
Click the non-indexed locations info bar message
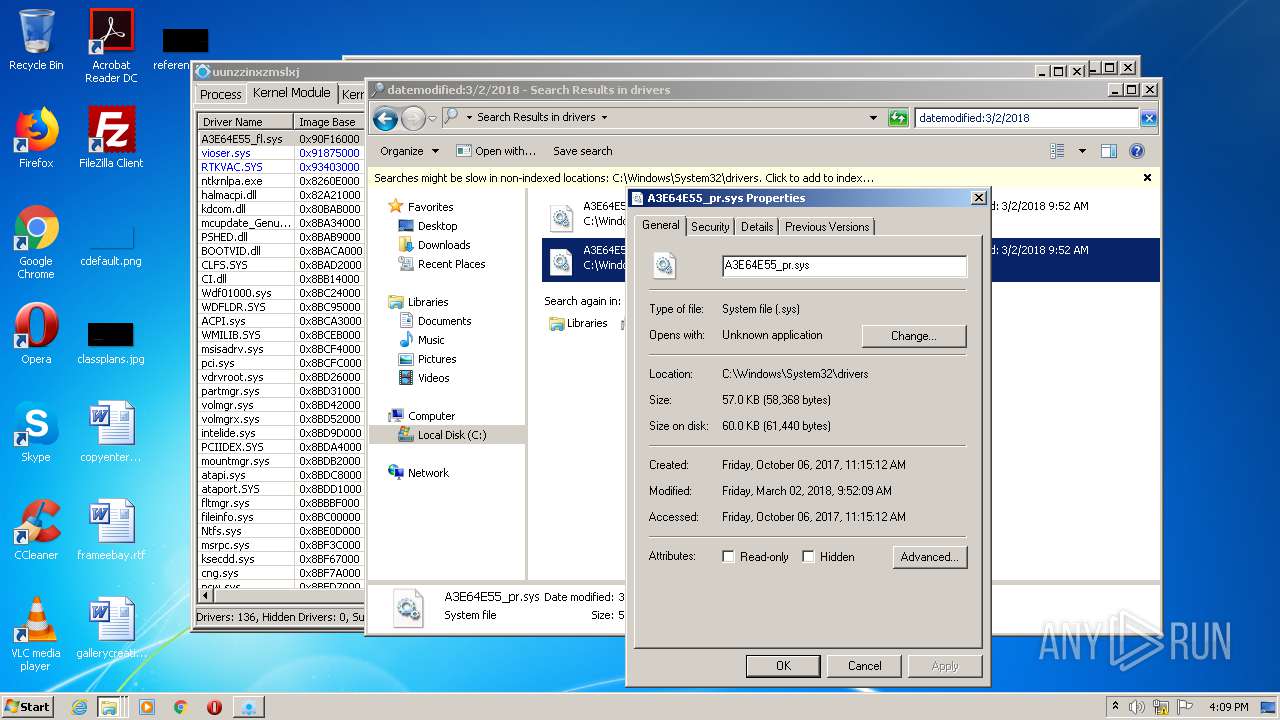pyautogui.click(x=624, y=178)
